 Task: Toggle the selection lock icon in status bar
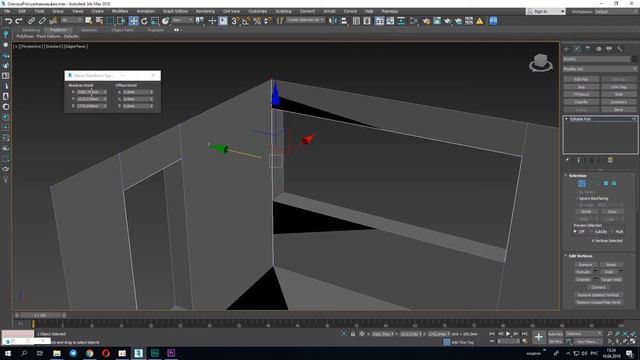pyautogui.click(x=353, y=334)
